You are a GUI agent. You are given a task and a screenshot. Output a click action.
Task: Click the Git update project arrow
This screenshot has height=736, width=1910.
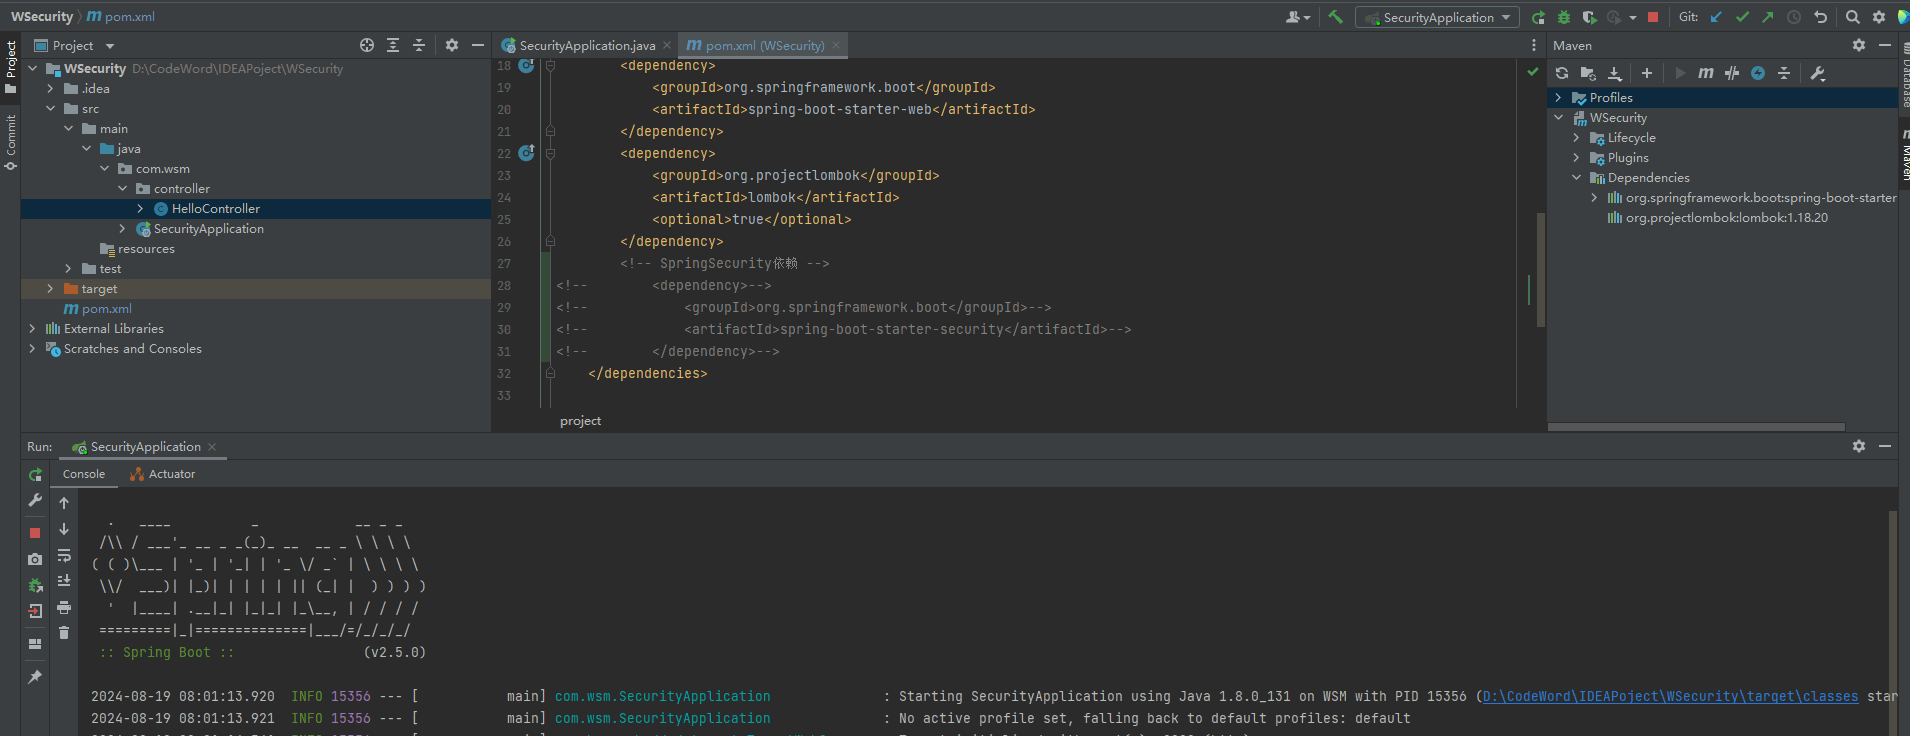pos(1716,17)
